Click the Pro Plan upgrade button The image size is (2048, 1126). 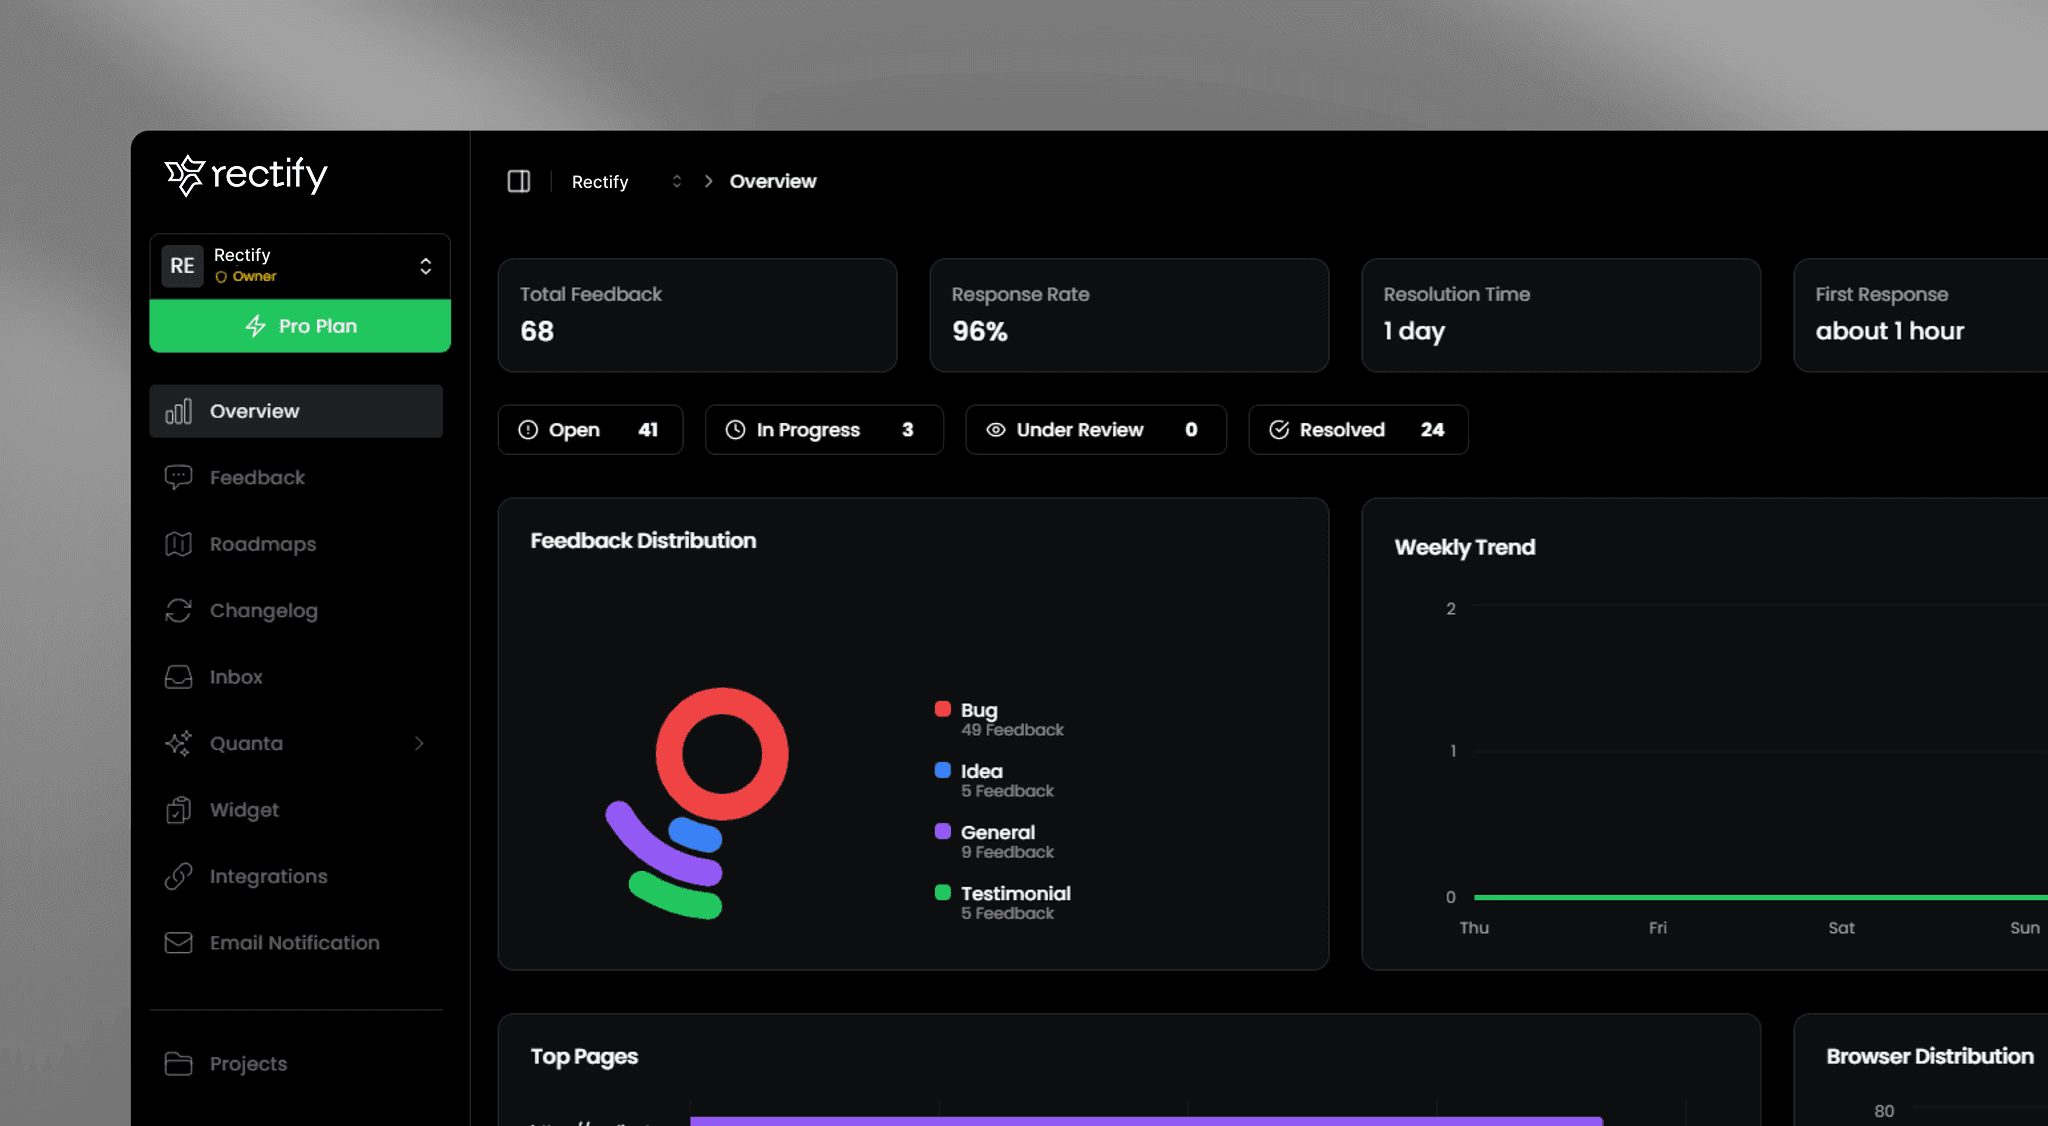pos(299,325)
